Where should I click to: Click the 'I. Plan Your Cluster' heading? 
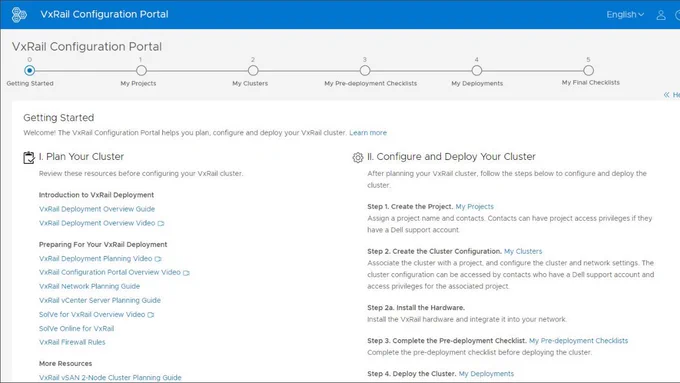click(x=82, y=157)
